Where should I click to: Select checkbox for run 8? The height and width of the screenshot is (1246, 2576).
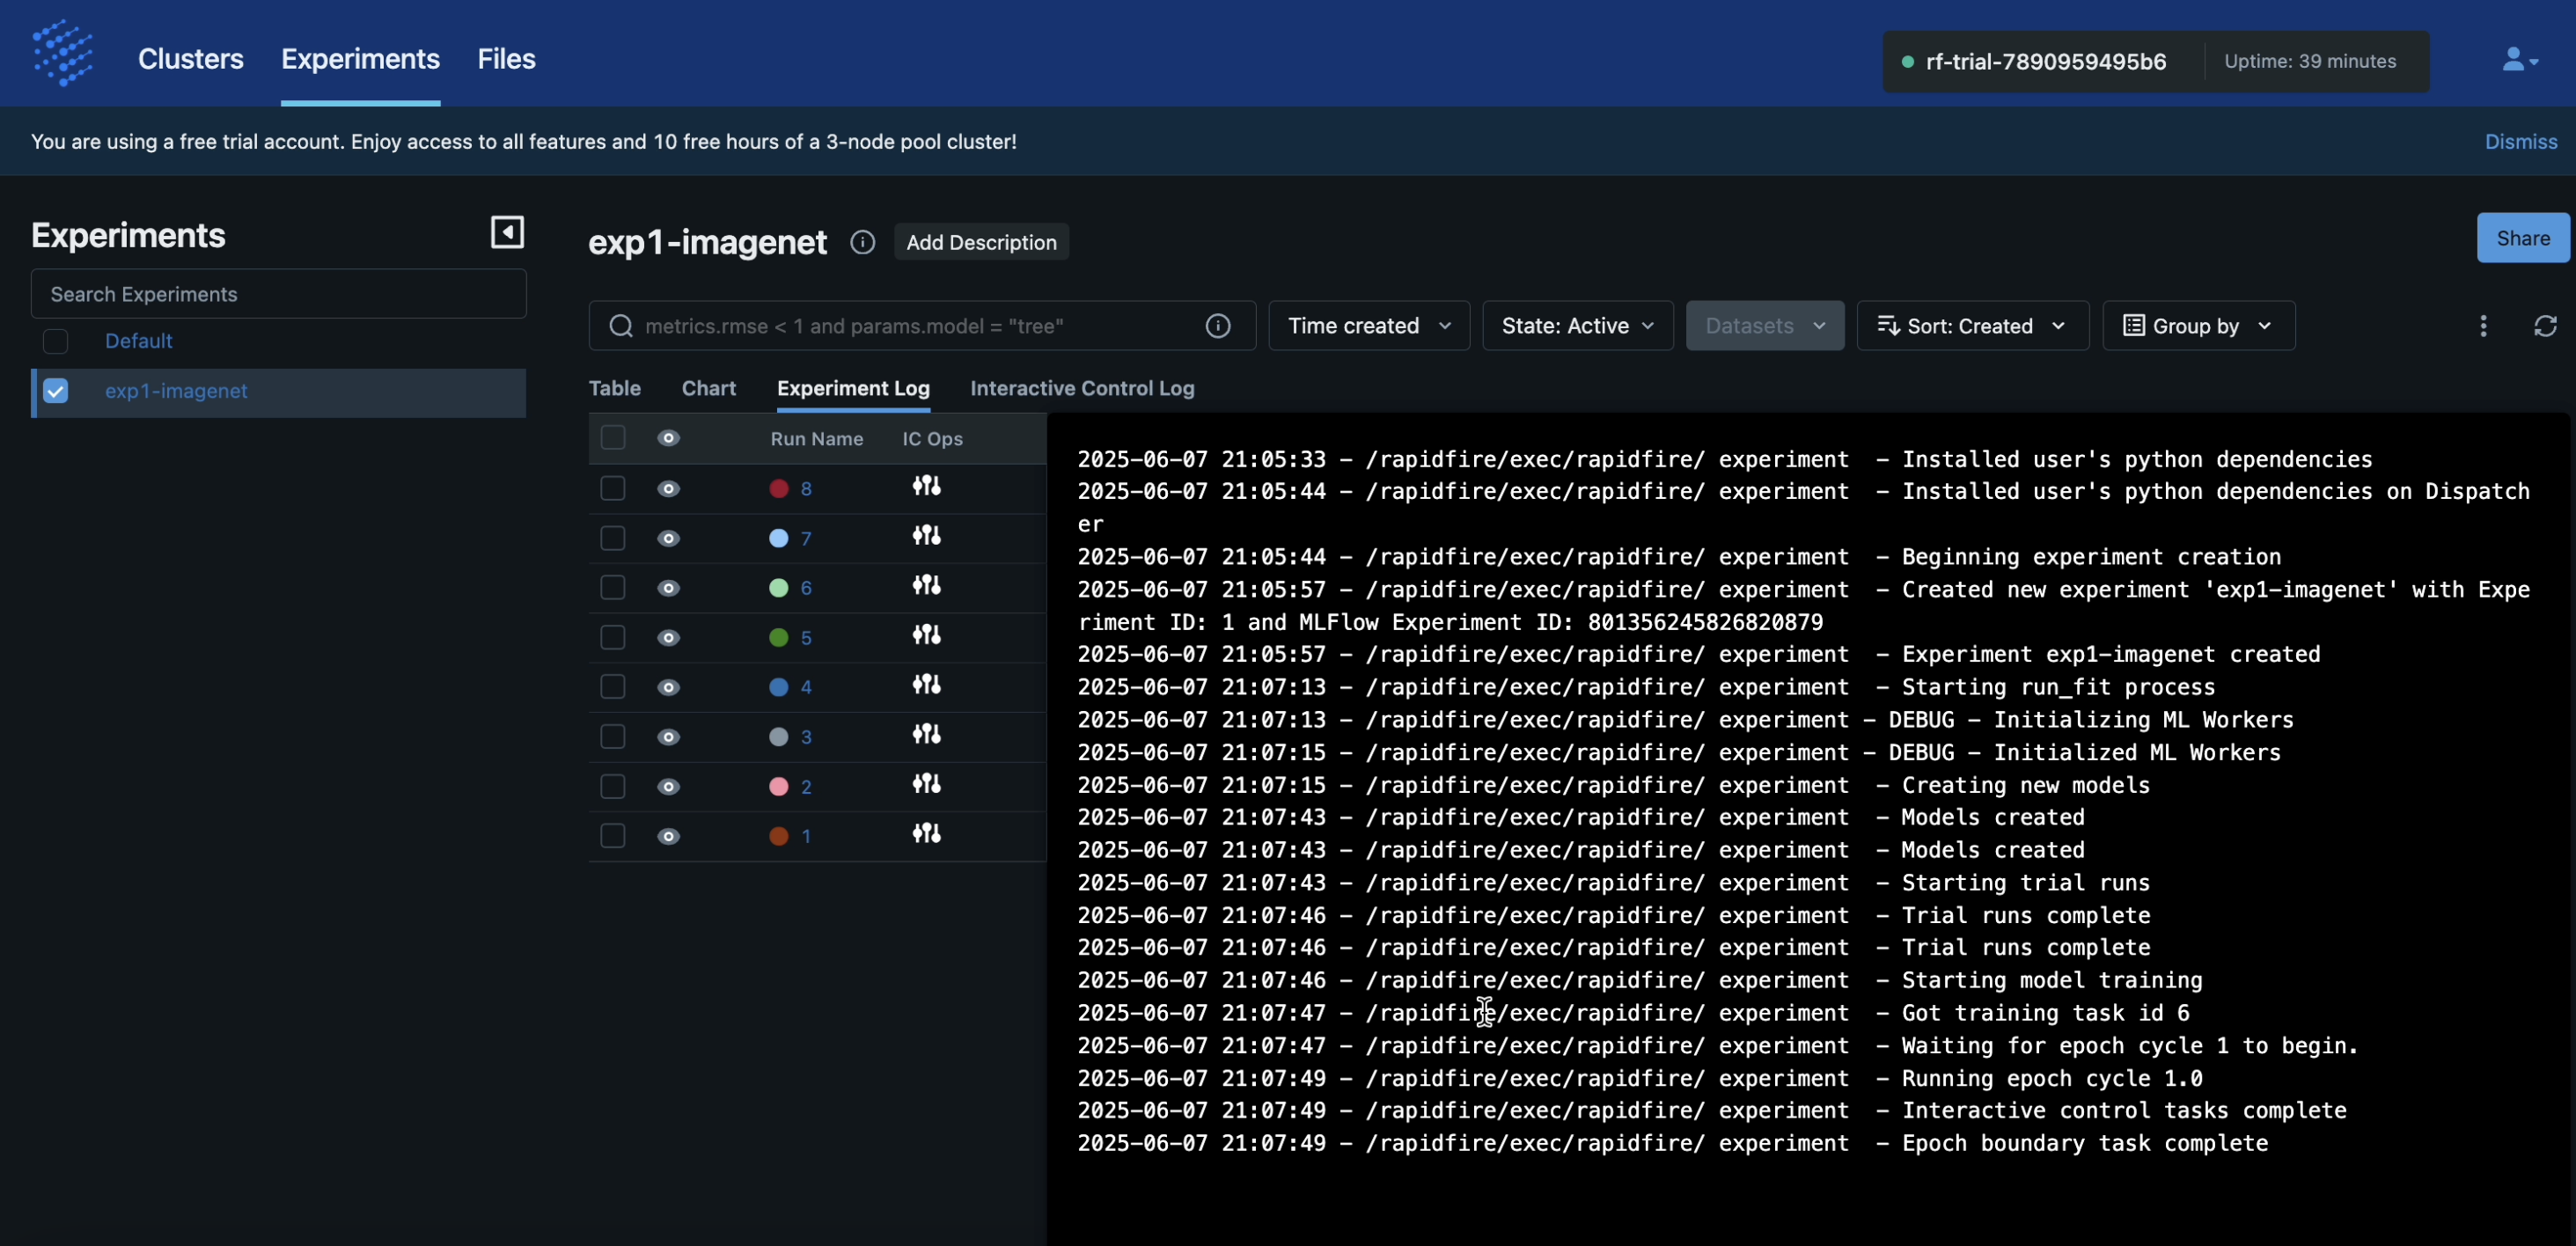(x=613, y=488)
